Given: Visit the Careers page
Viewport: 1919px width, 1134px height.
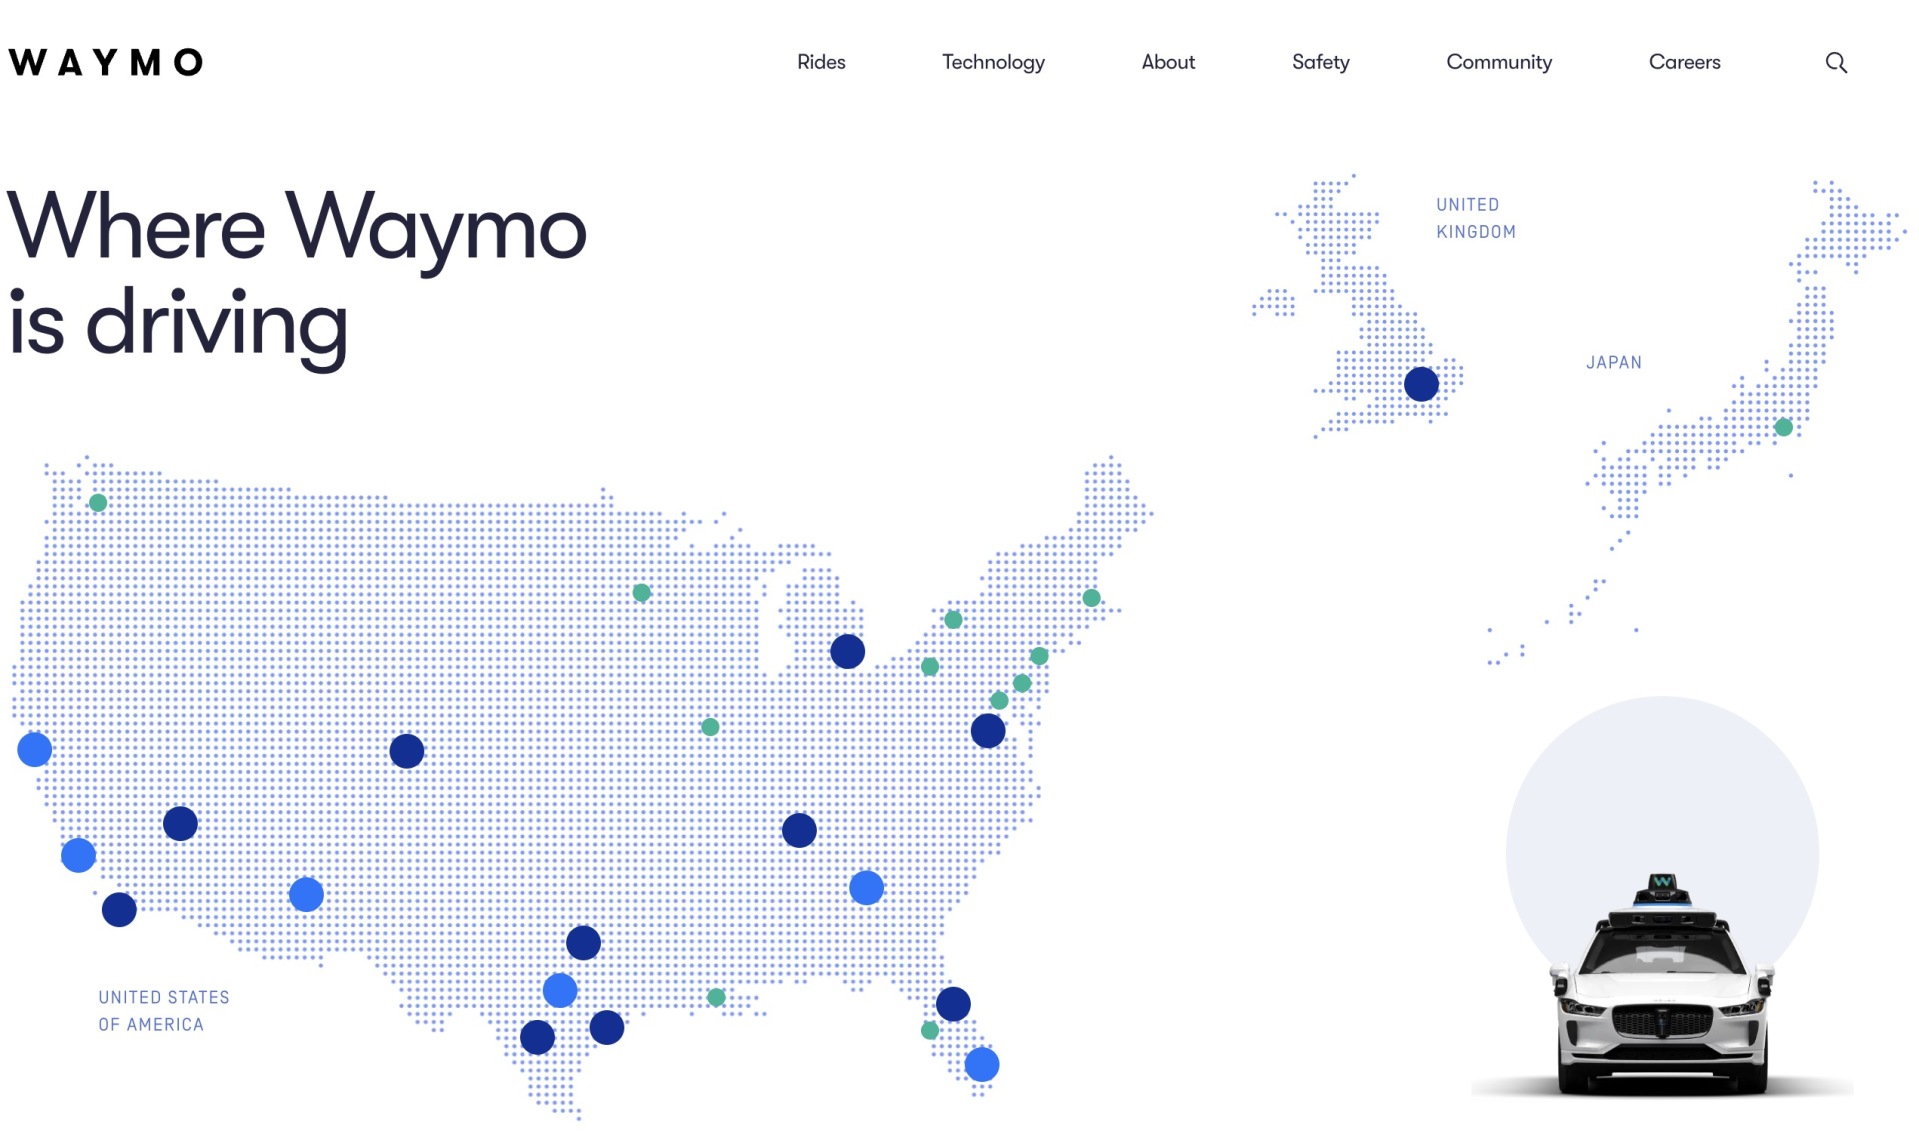Looking at the screenshot, I should click(1683, 62).
